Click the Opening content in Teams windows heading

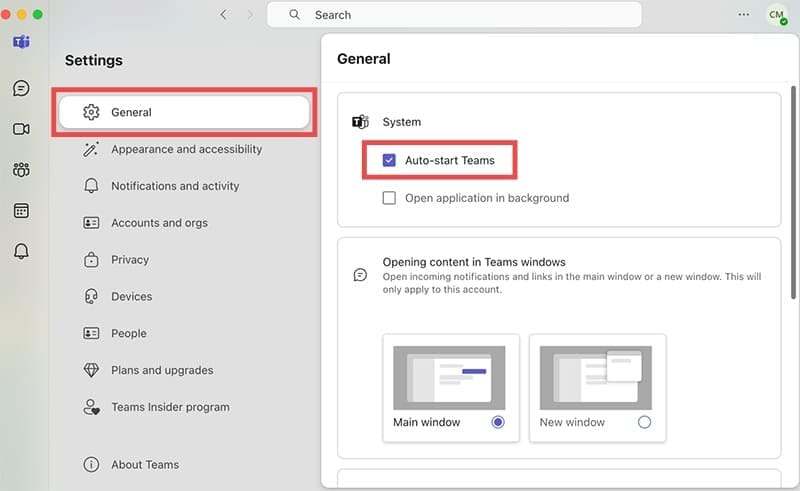tap(474, 262)
